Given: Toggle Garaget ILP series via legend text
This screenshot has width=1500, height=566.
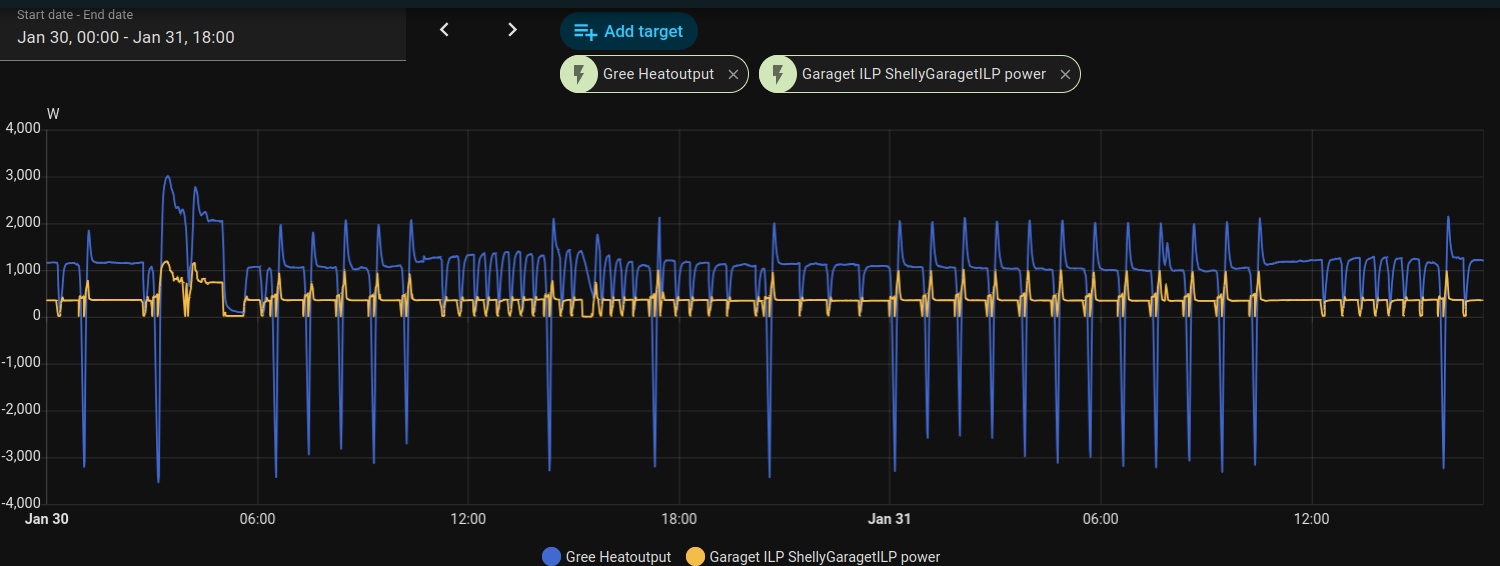Looking at the screenshot, I should [x=824, y=557].
